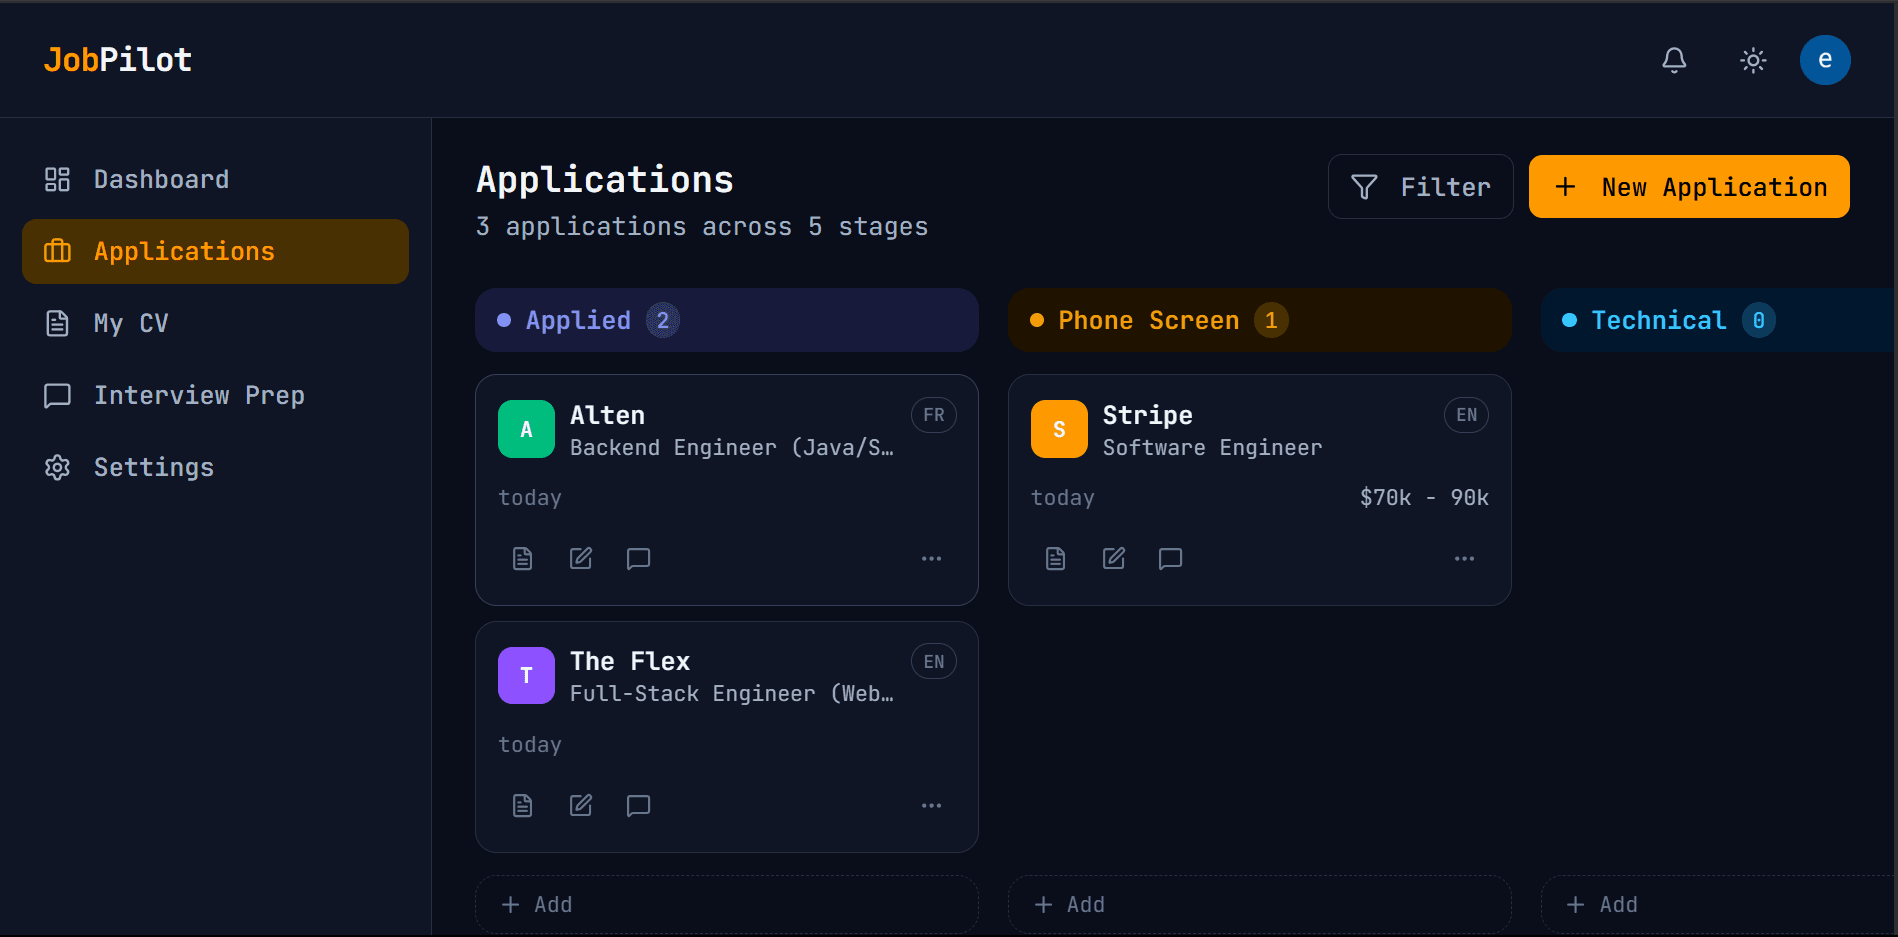Open document icon on The Flex card

click(522, 805)
